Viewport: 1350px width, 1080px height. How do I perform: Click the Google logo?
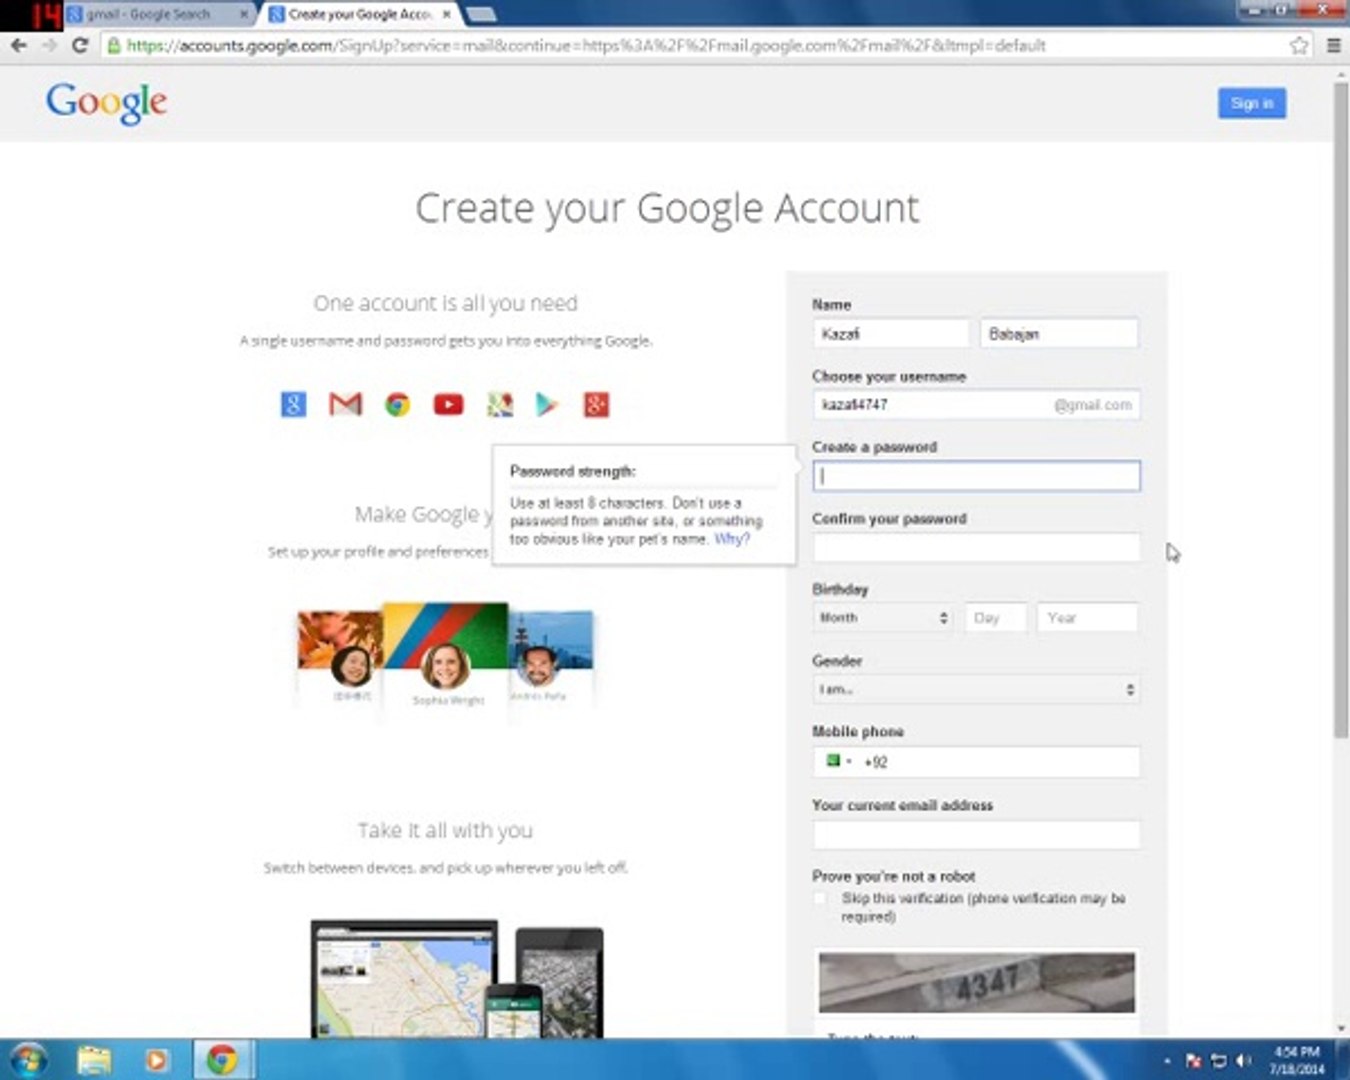(x=107, y=103)
